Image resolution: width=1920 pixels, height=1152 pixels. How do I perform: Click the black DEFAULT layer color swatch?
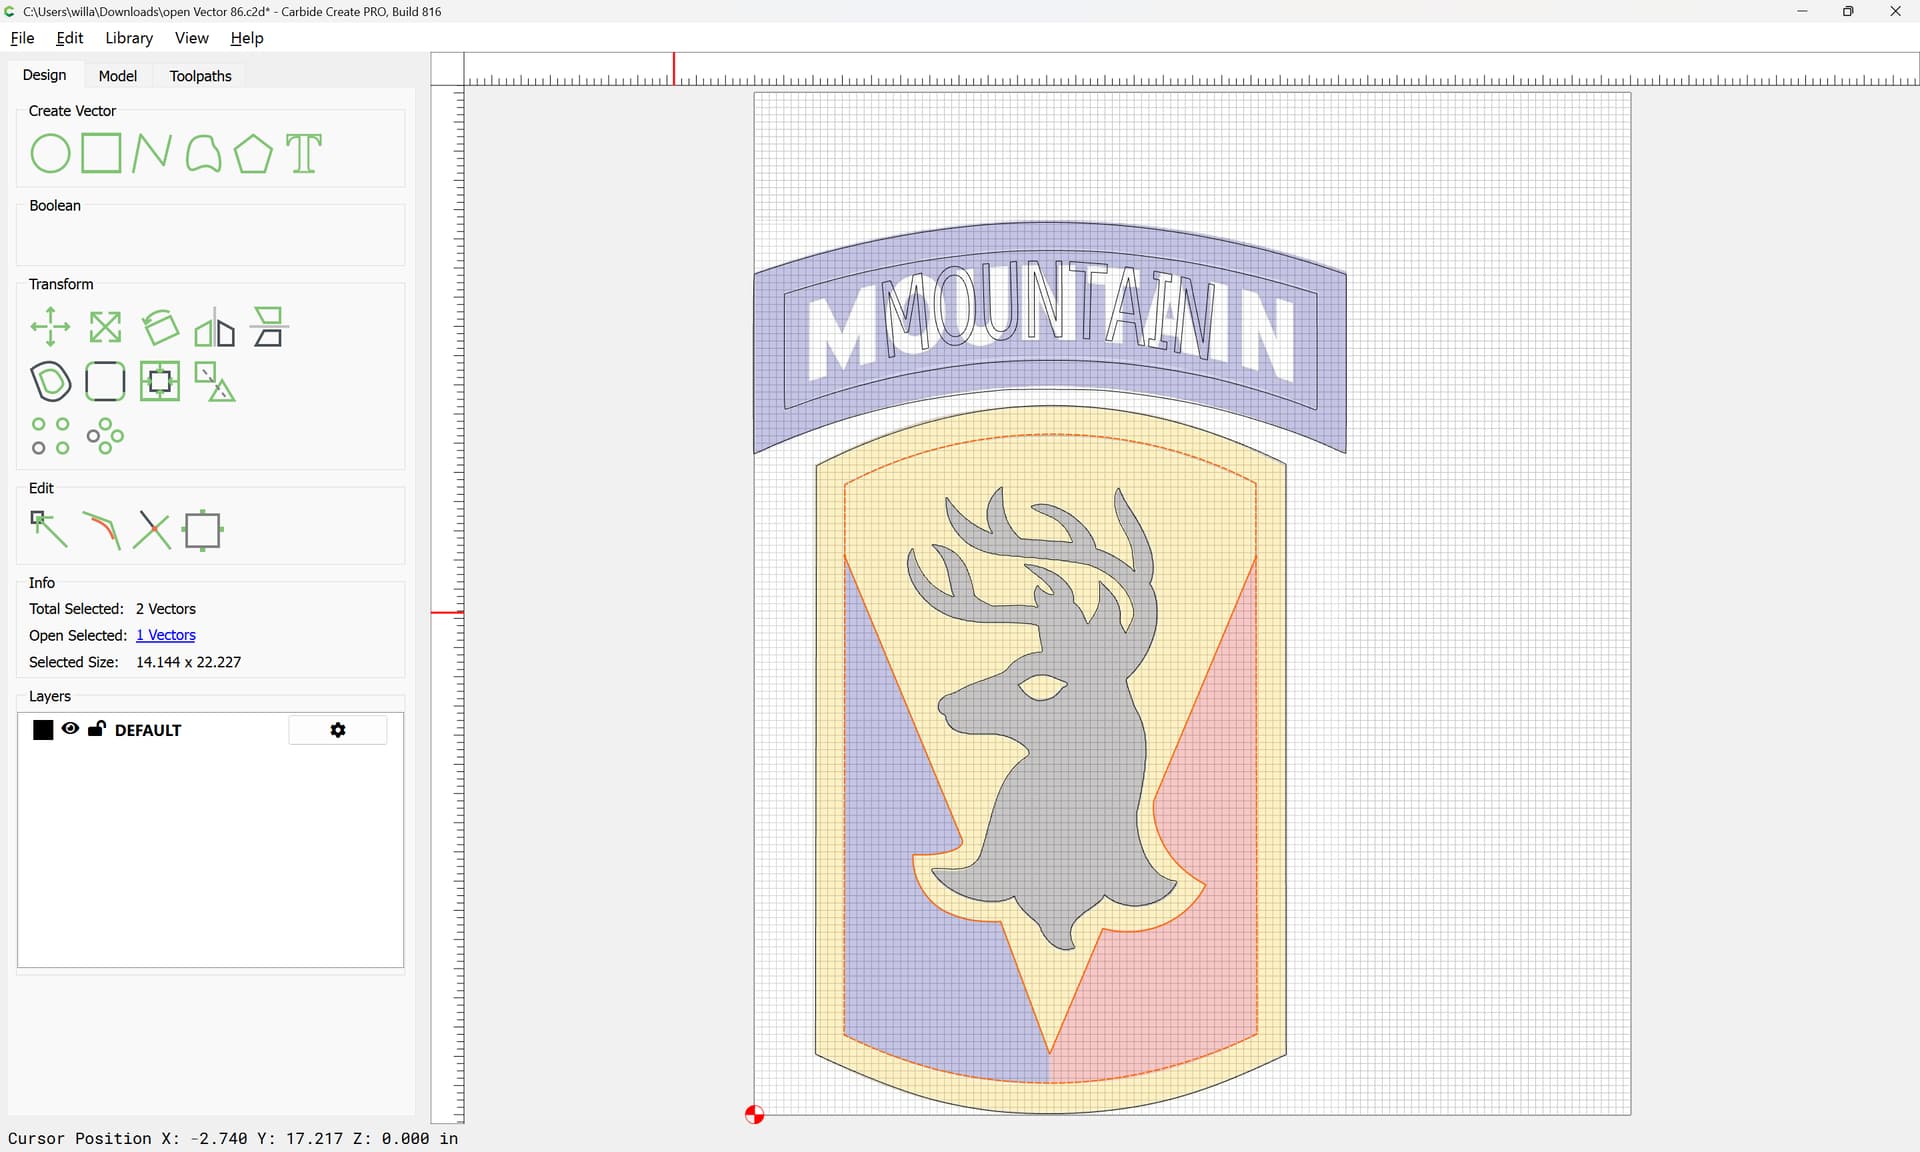click(x=43, y=730)
